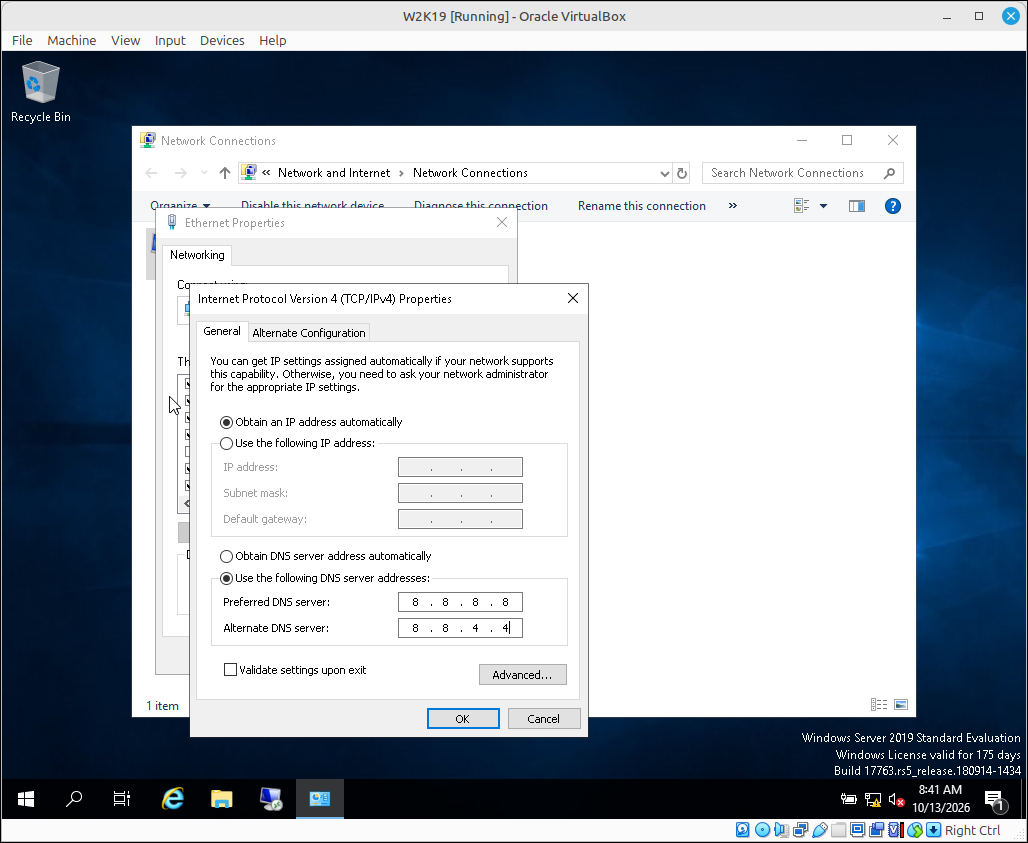This screenshot has height=843, width=1028.
Task: Toggle preview pane in Network Connections
Action: 856,206
